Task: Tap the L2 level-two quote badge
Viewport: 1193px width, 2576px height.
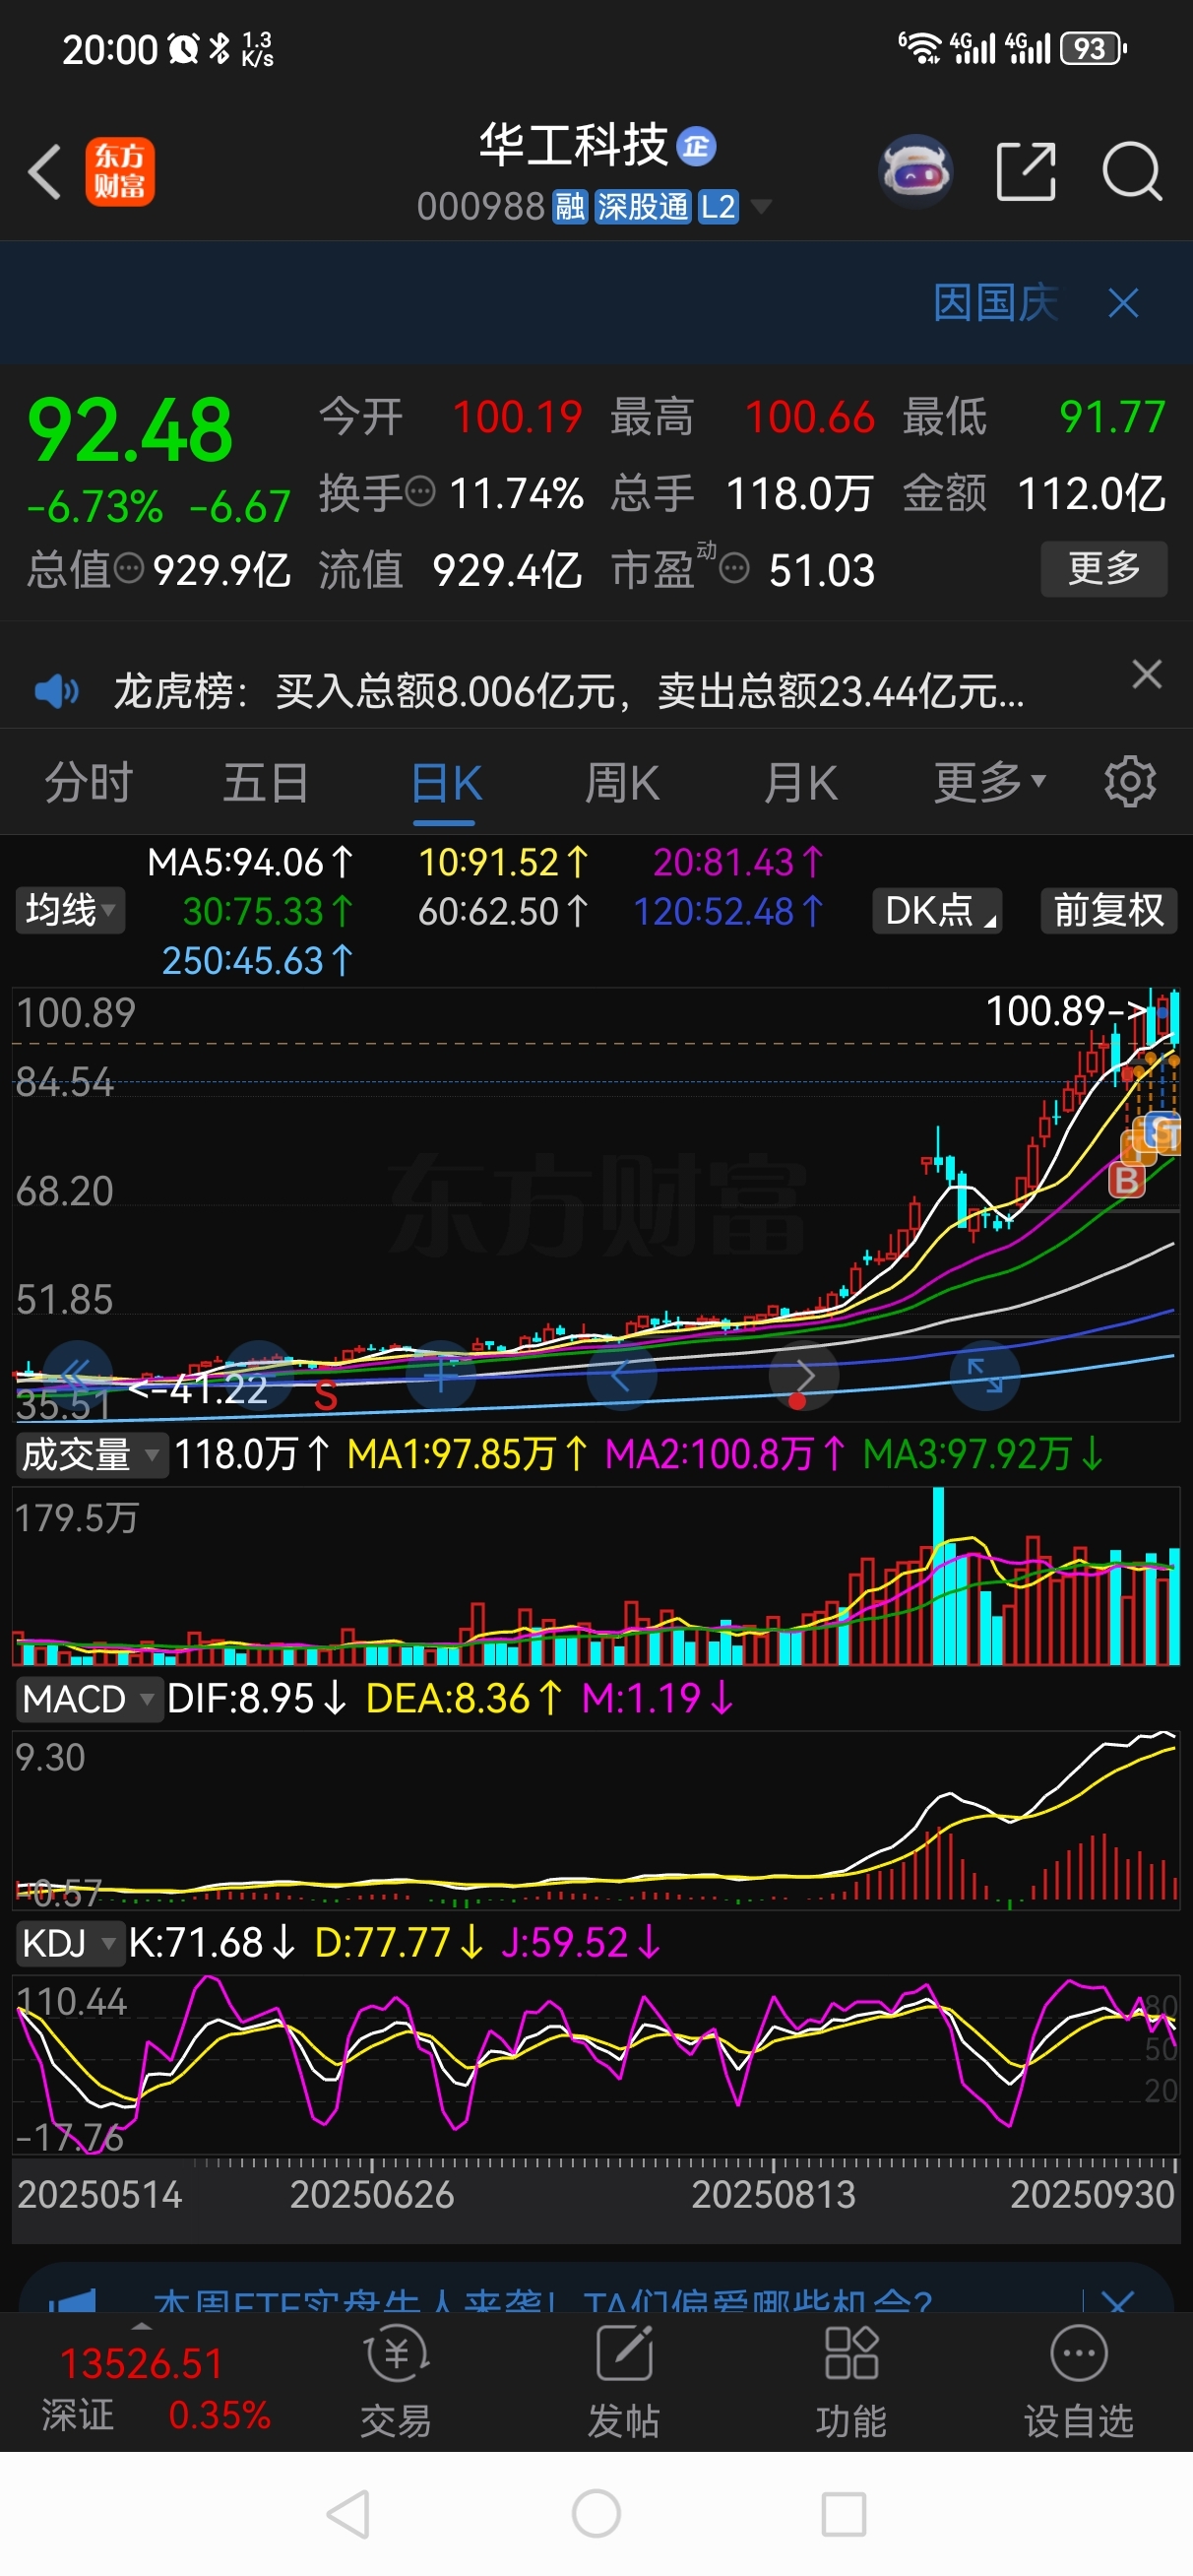Action: tap(718, 207)
